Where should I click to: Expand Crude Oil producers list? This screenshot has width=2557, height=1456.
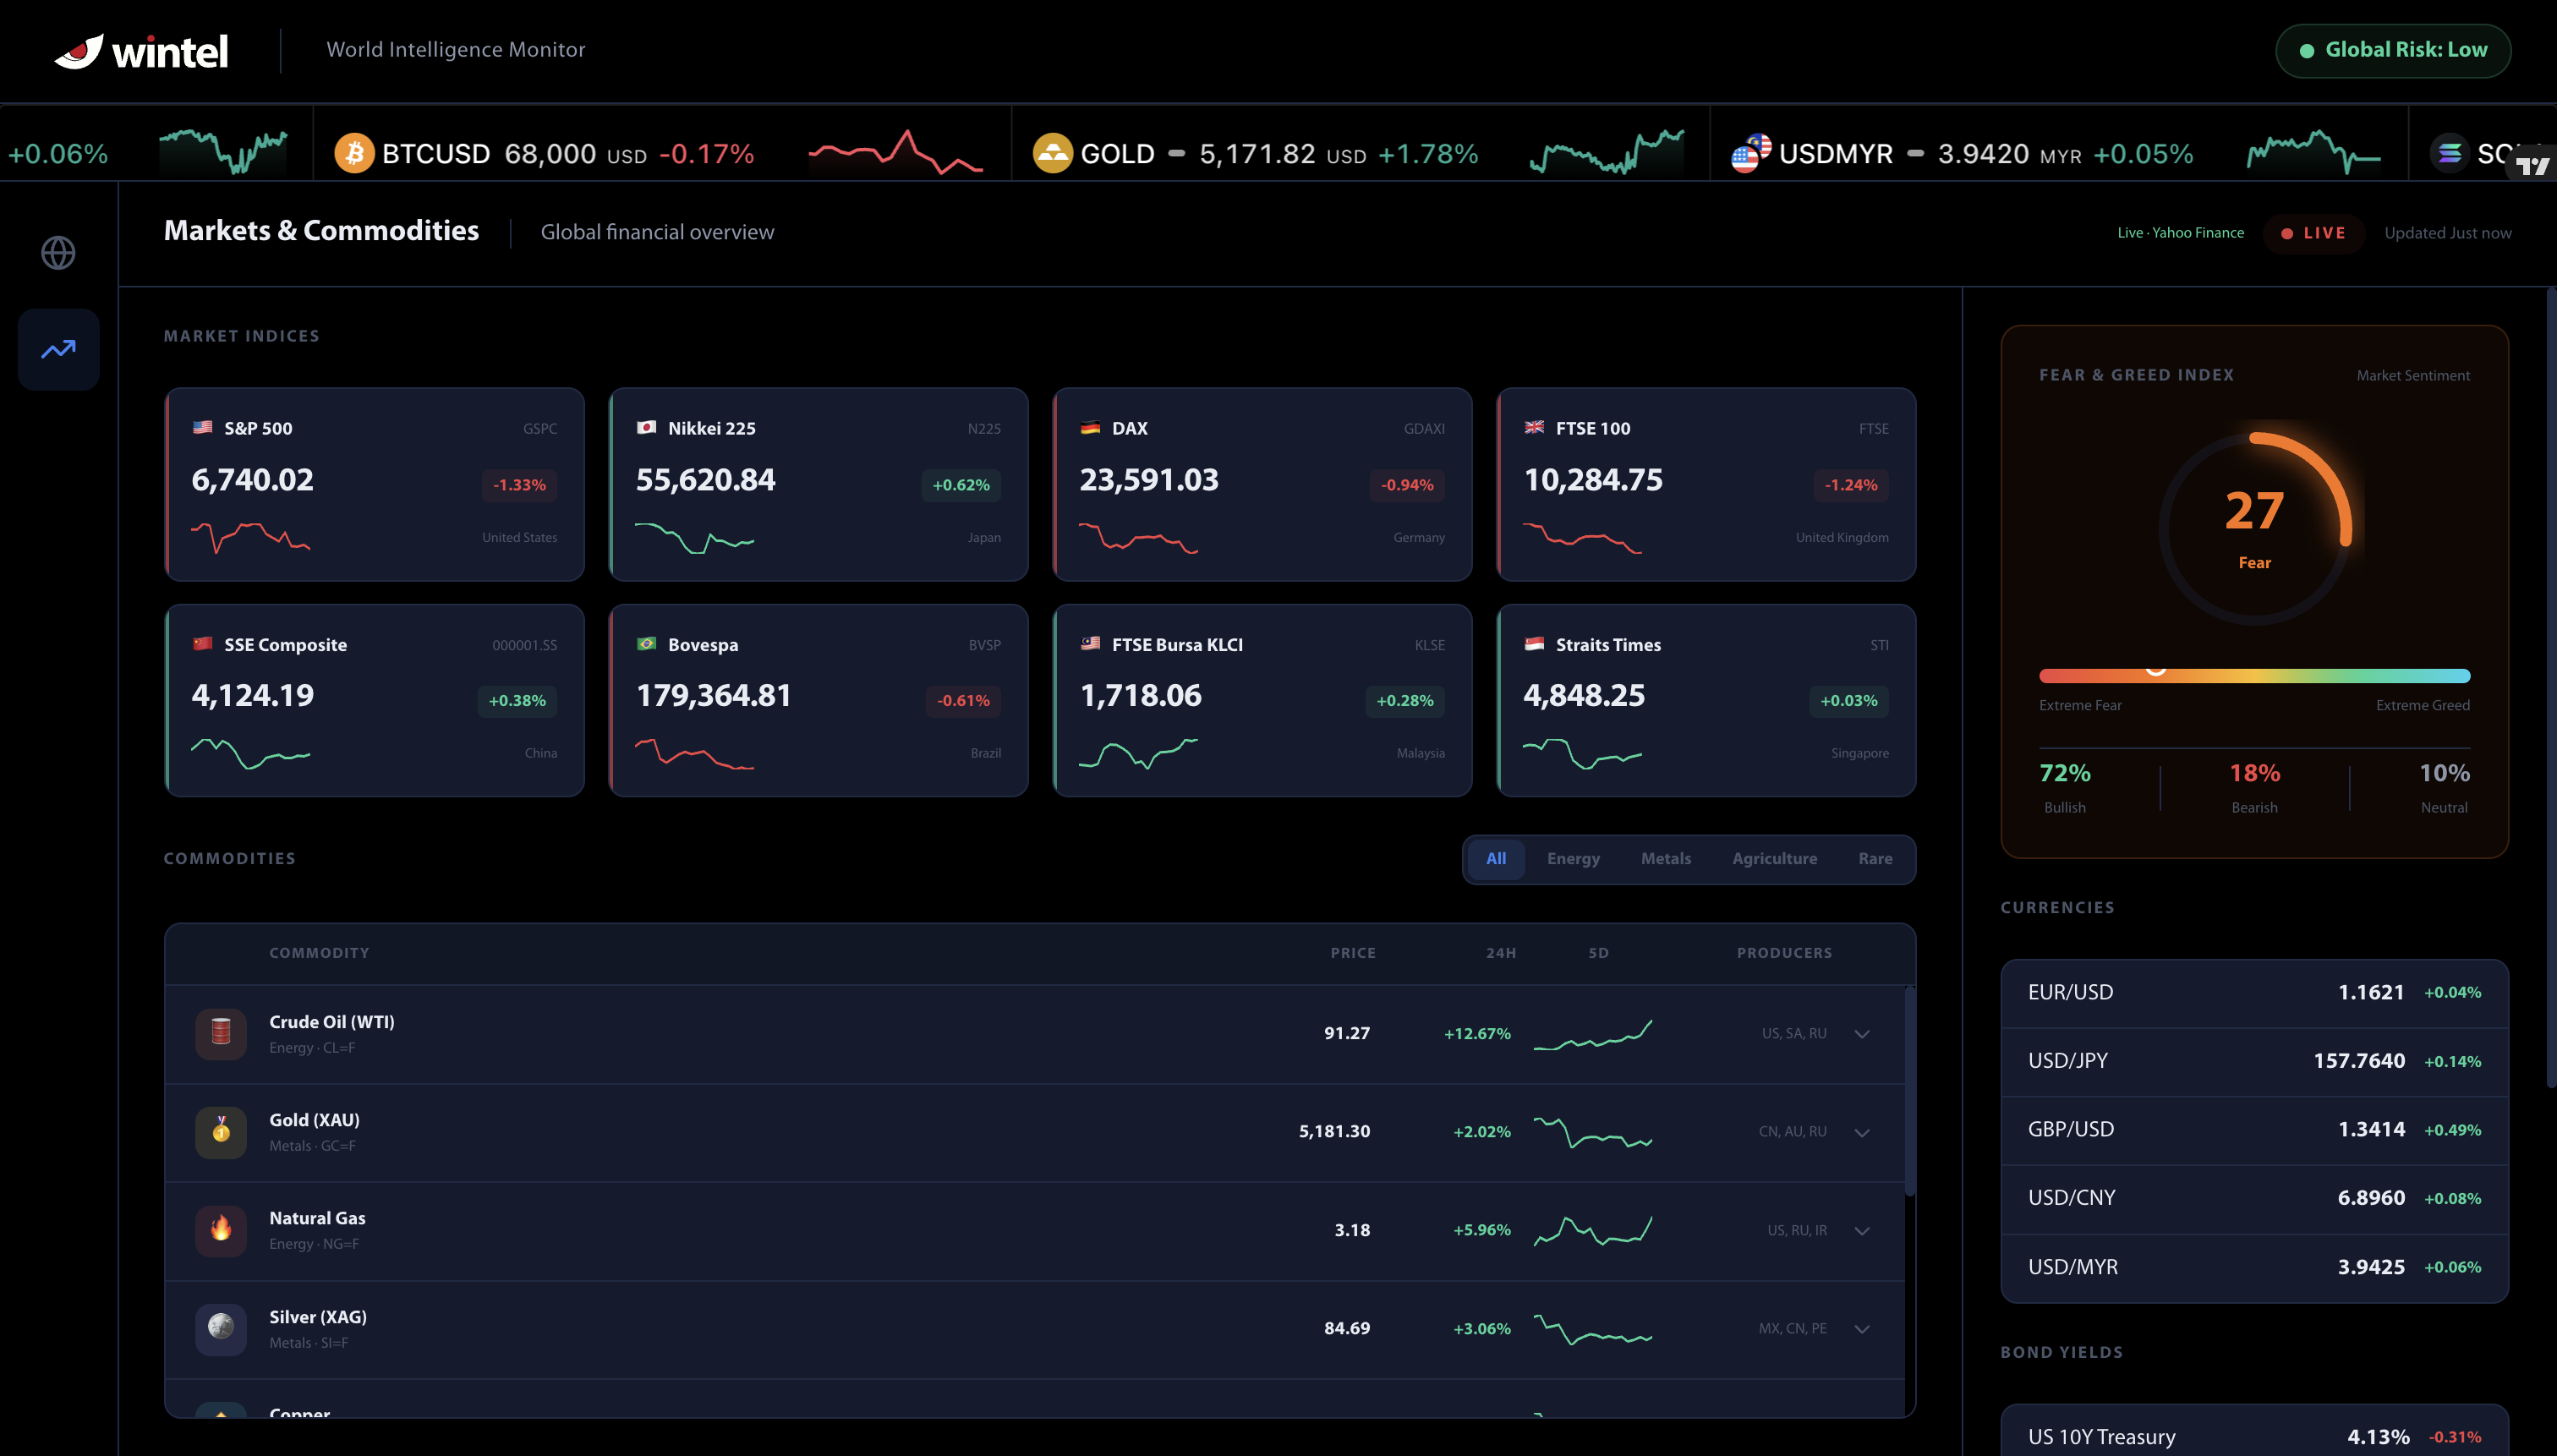(1862, 1033)
